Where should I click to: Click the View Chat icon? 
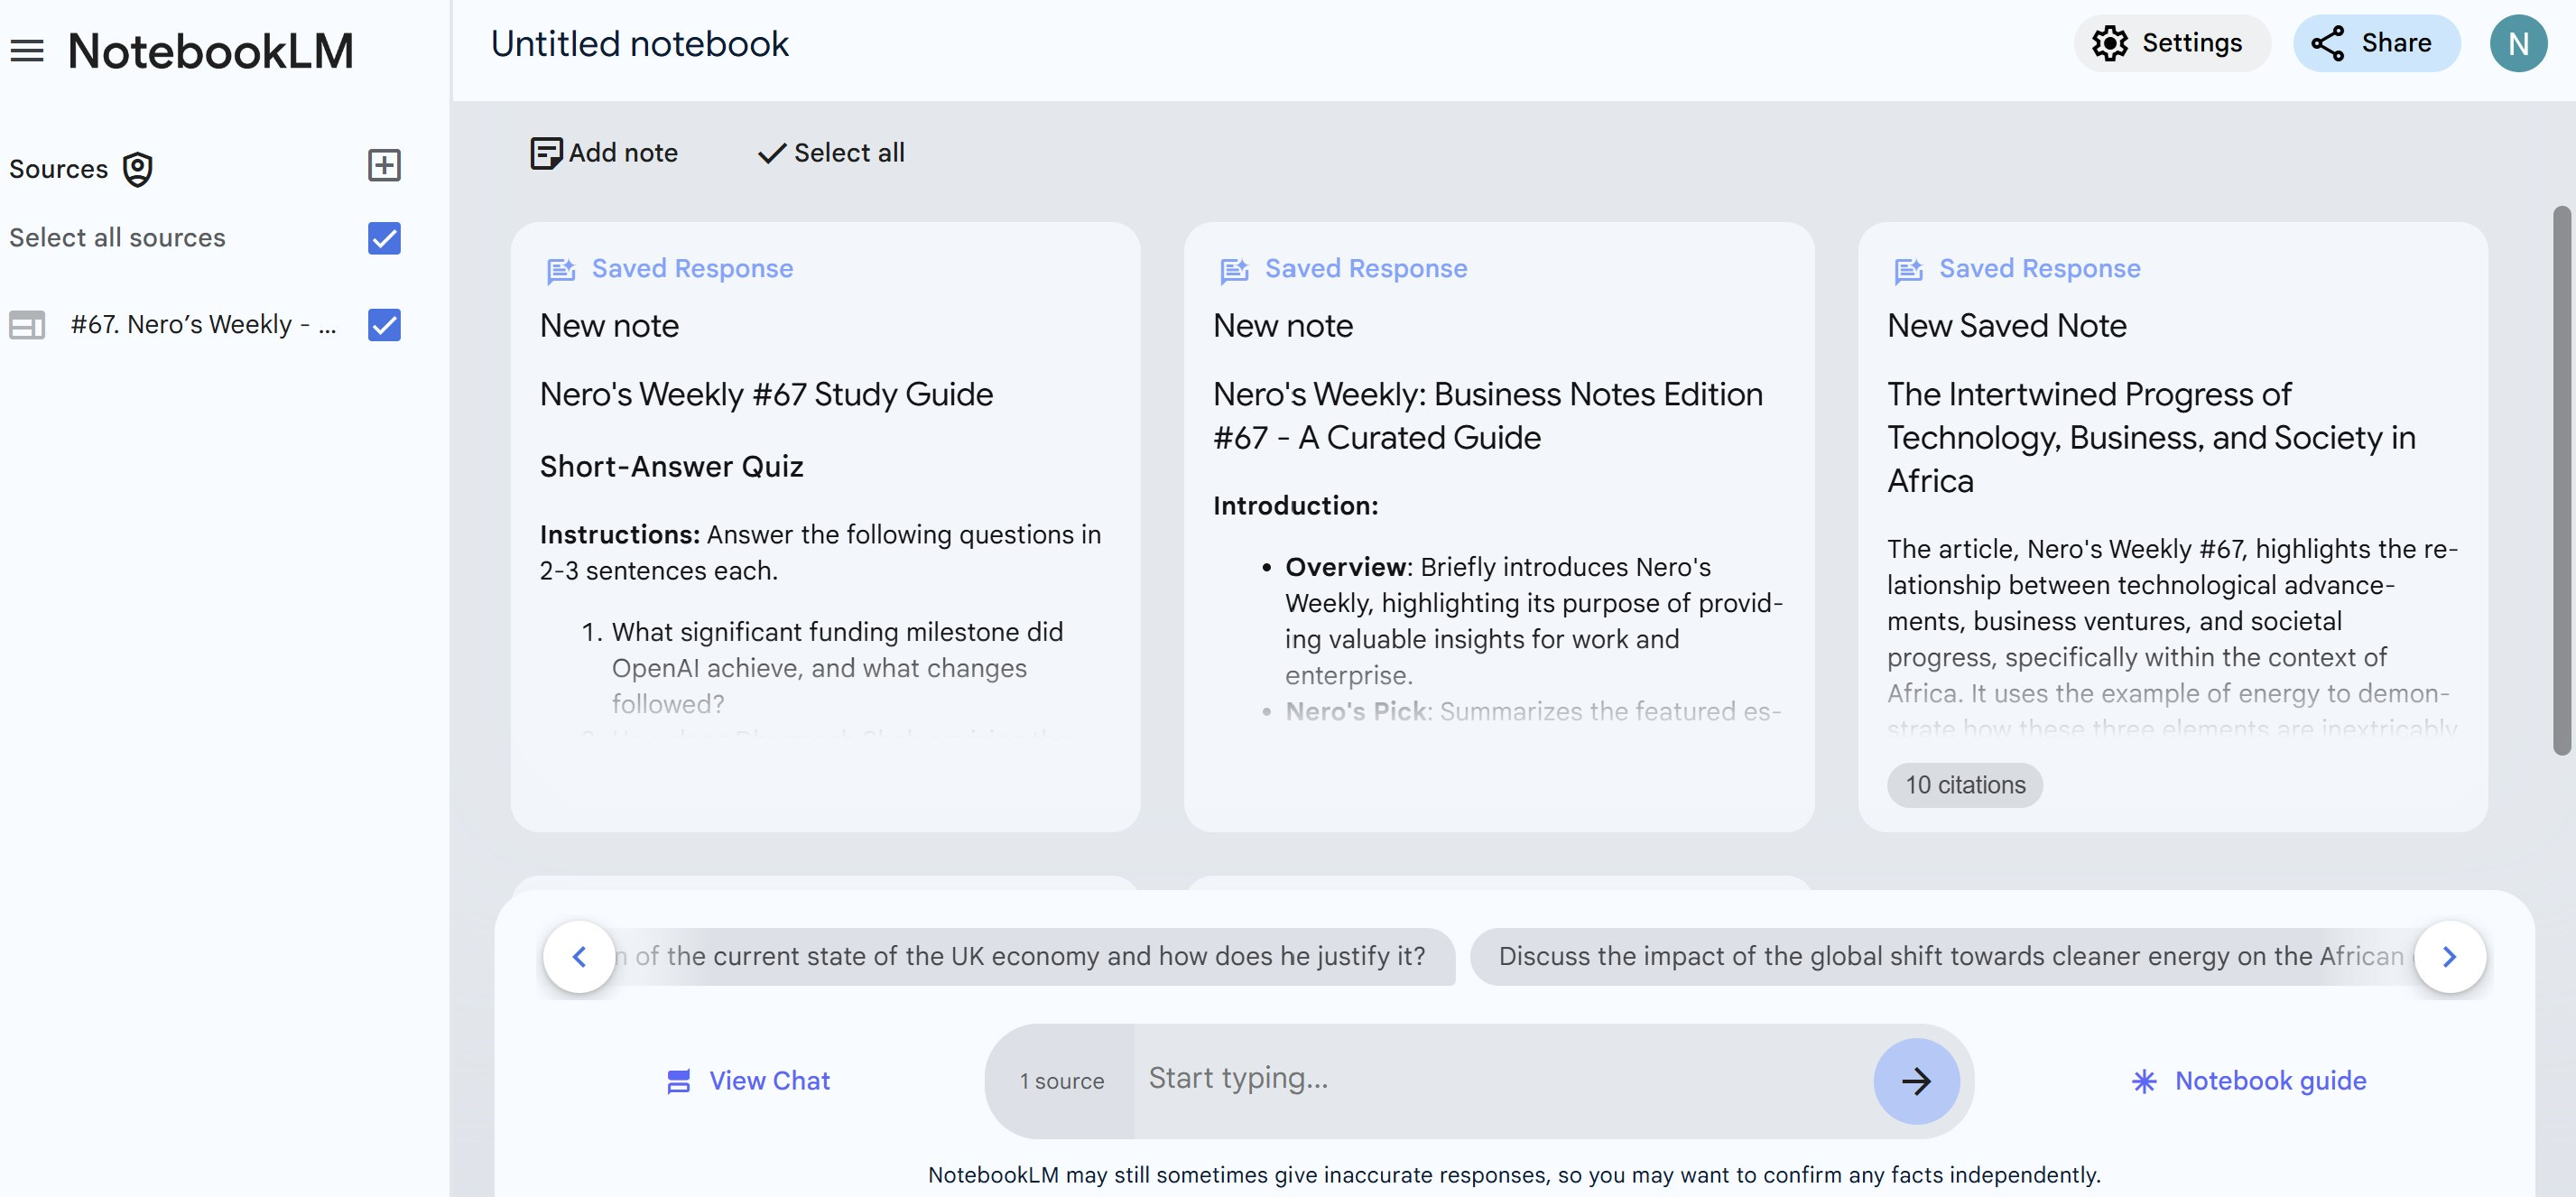pos(679,1081)
